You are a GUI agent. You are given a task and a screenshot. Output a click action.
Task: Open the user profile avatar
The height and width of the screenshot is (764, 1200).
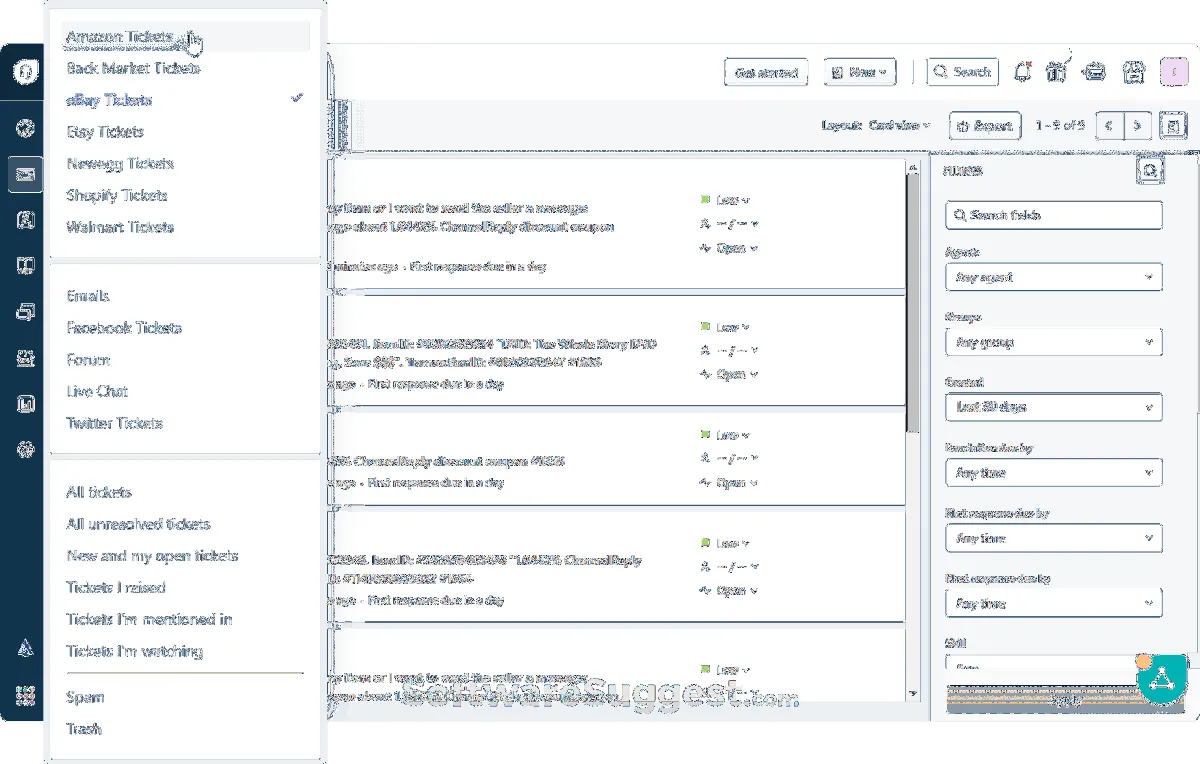[x=1172, y=72]
